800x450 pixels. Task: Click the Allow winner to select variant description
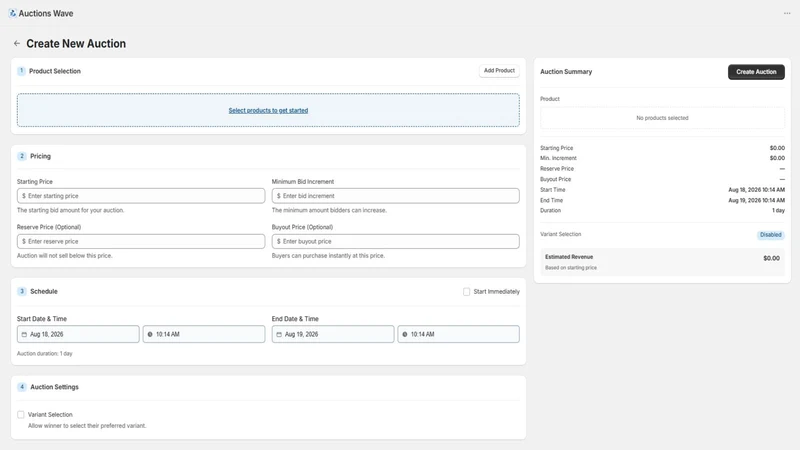87,426
